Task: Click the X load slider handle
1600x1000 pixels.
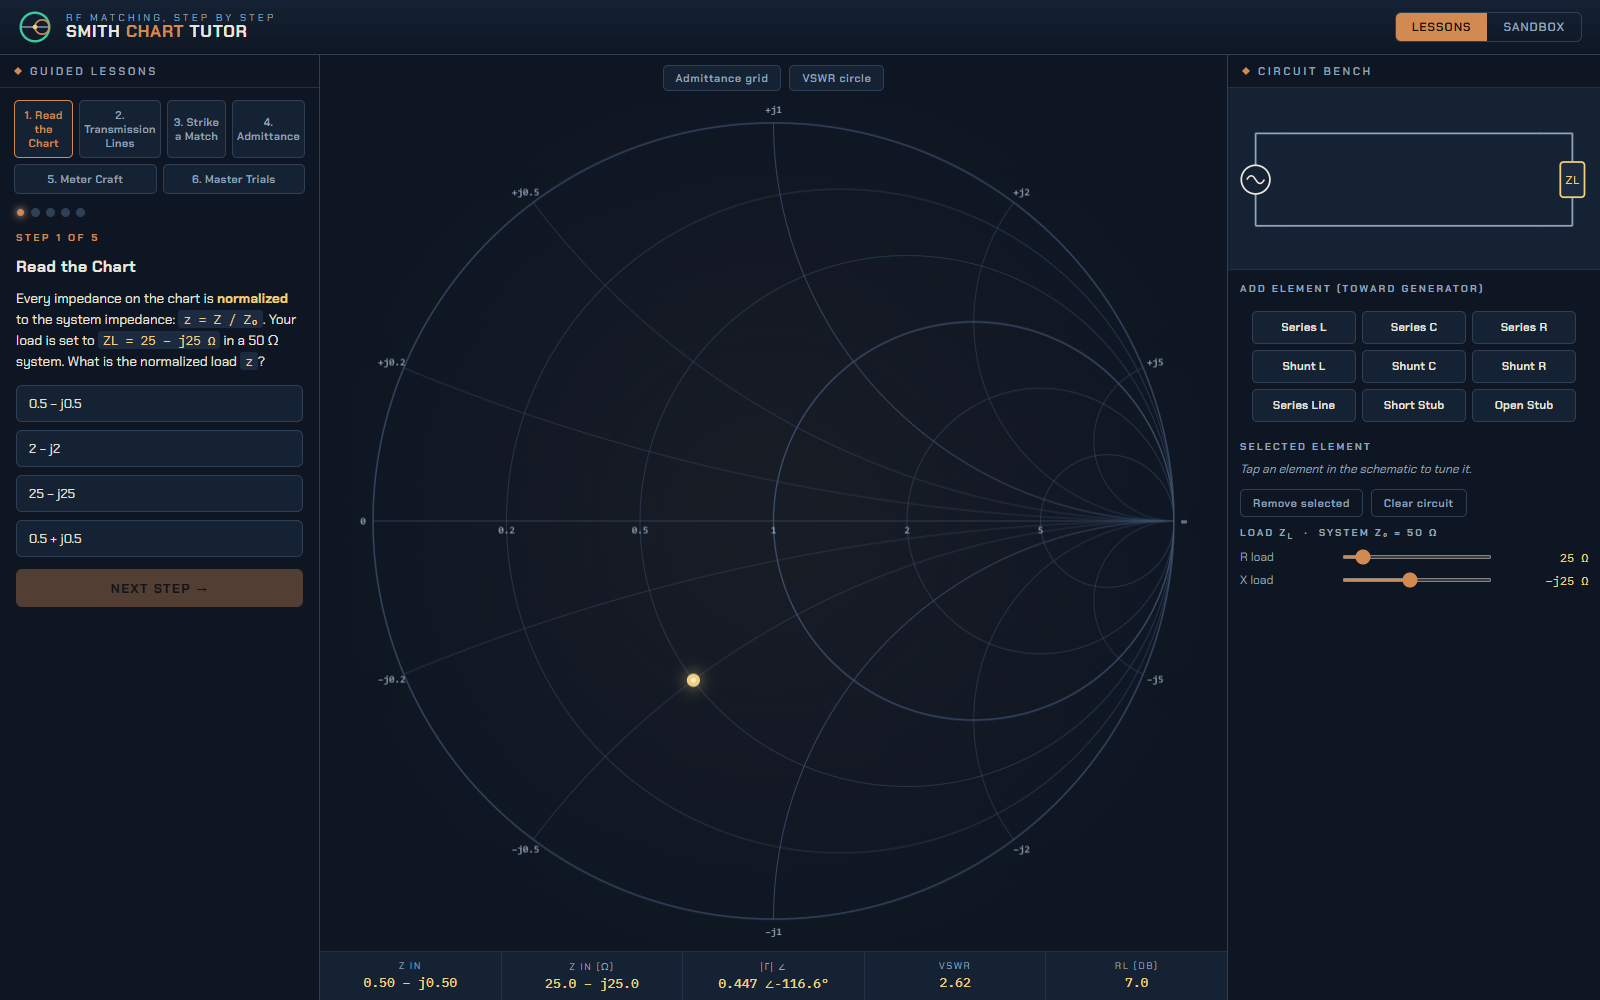Action: 1410,580
